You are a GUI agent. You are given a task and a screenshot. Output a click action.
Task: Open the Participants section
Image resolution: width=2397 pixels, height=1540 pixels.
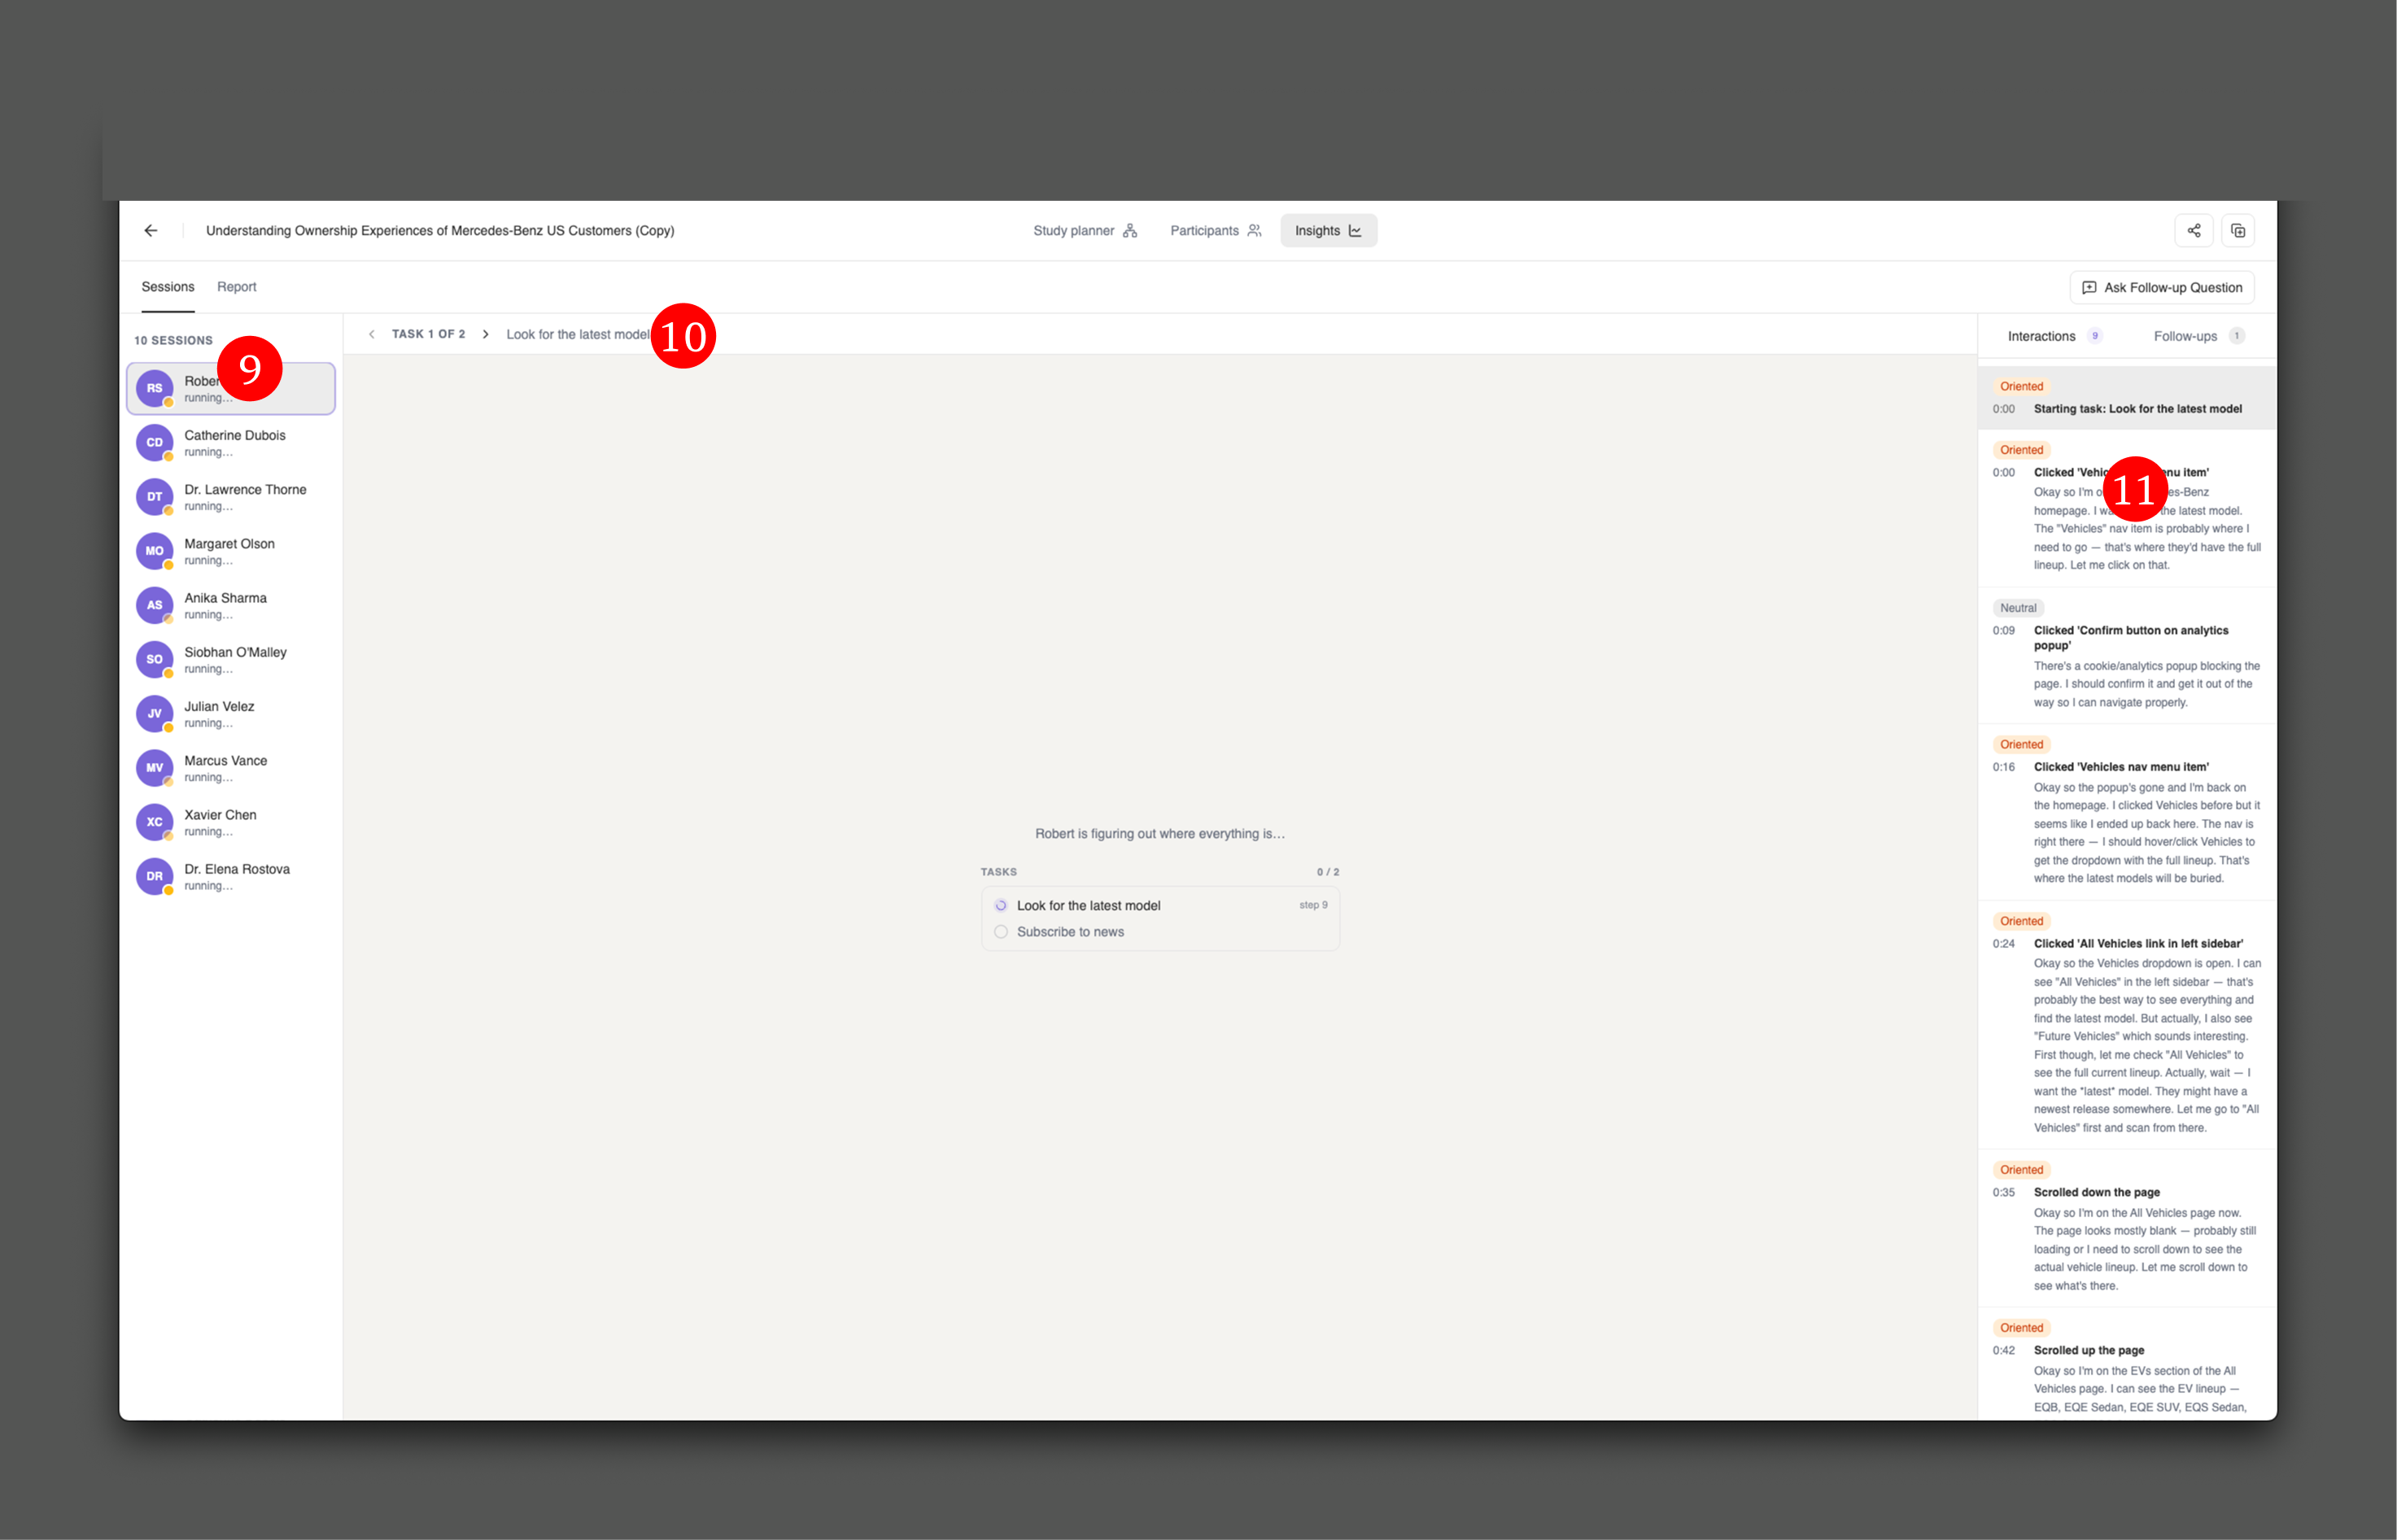pos(1215,230)
